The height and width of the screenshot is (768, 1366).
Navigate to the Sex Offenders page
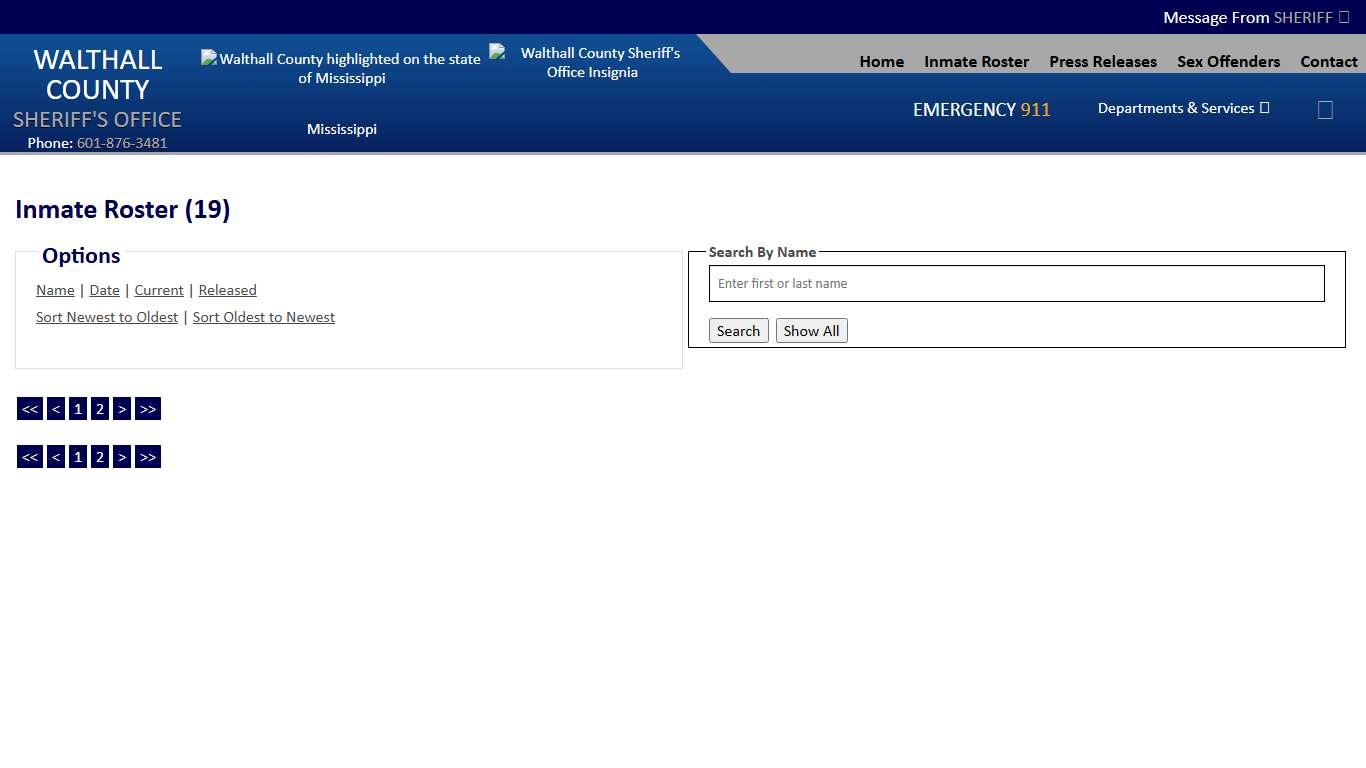1228,61
